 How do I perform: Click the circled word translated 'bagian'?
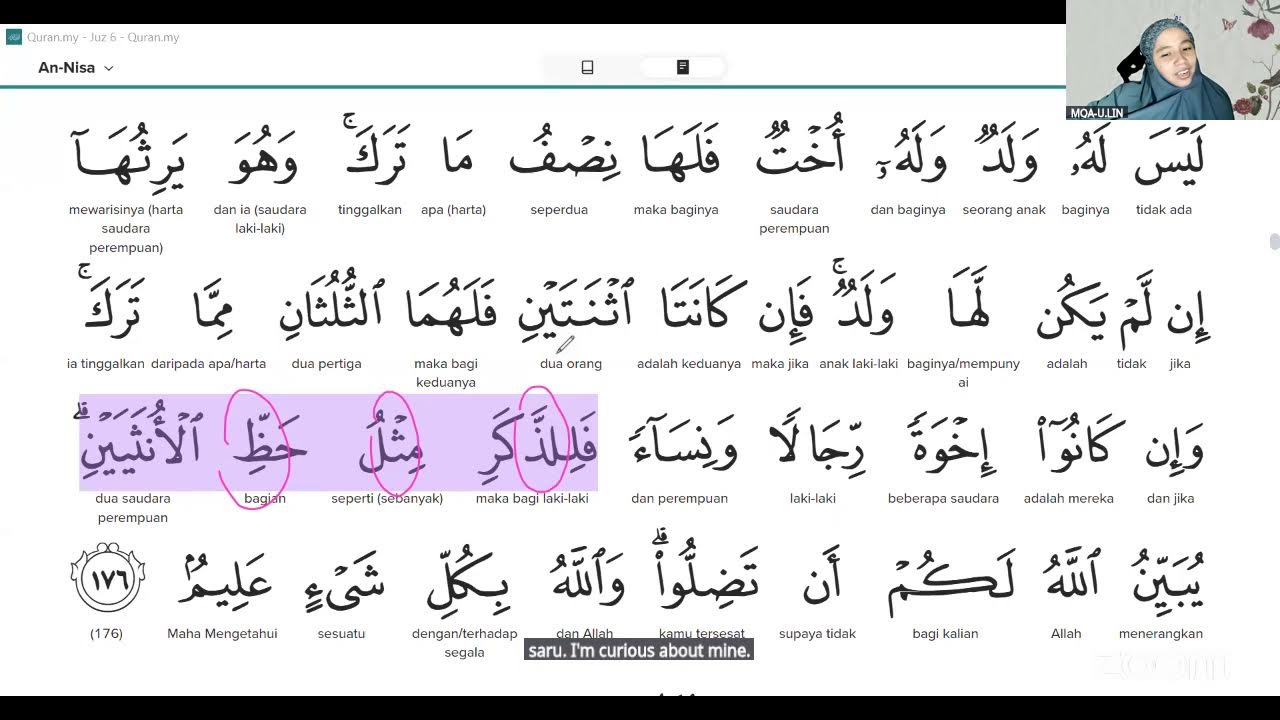(268, 445)
